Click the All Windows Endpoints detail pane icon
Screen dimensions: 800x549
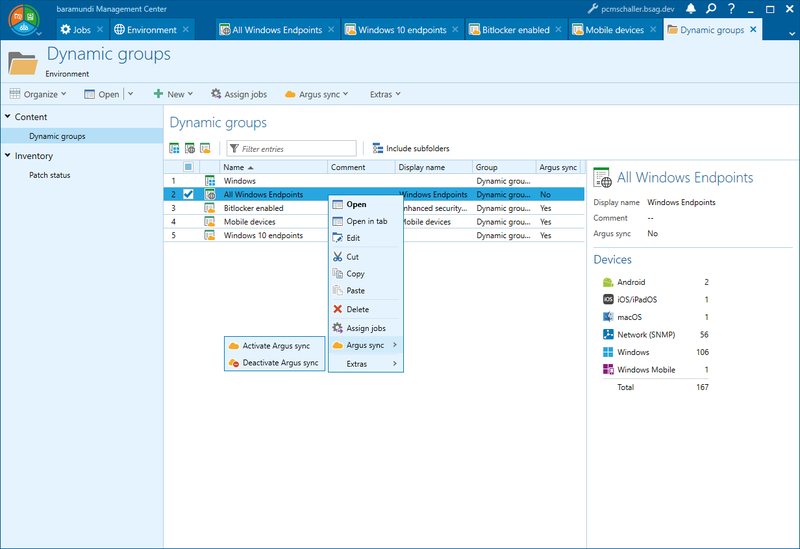(x=602, y=178)
